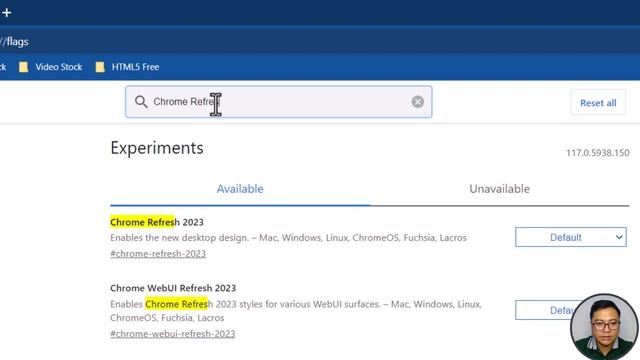Click the Chrome Refresh 2023 title
Image resolution: width=640 pixels, height=360 pixels.
[x=157, y=222]
